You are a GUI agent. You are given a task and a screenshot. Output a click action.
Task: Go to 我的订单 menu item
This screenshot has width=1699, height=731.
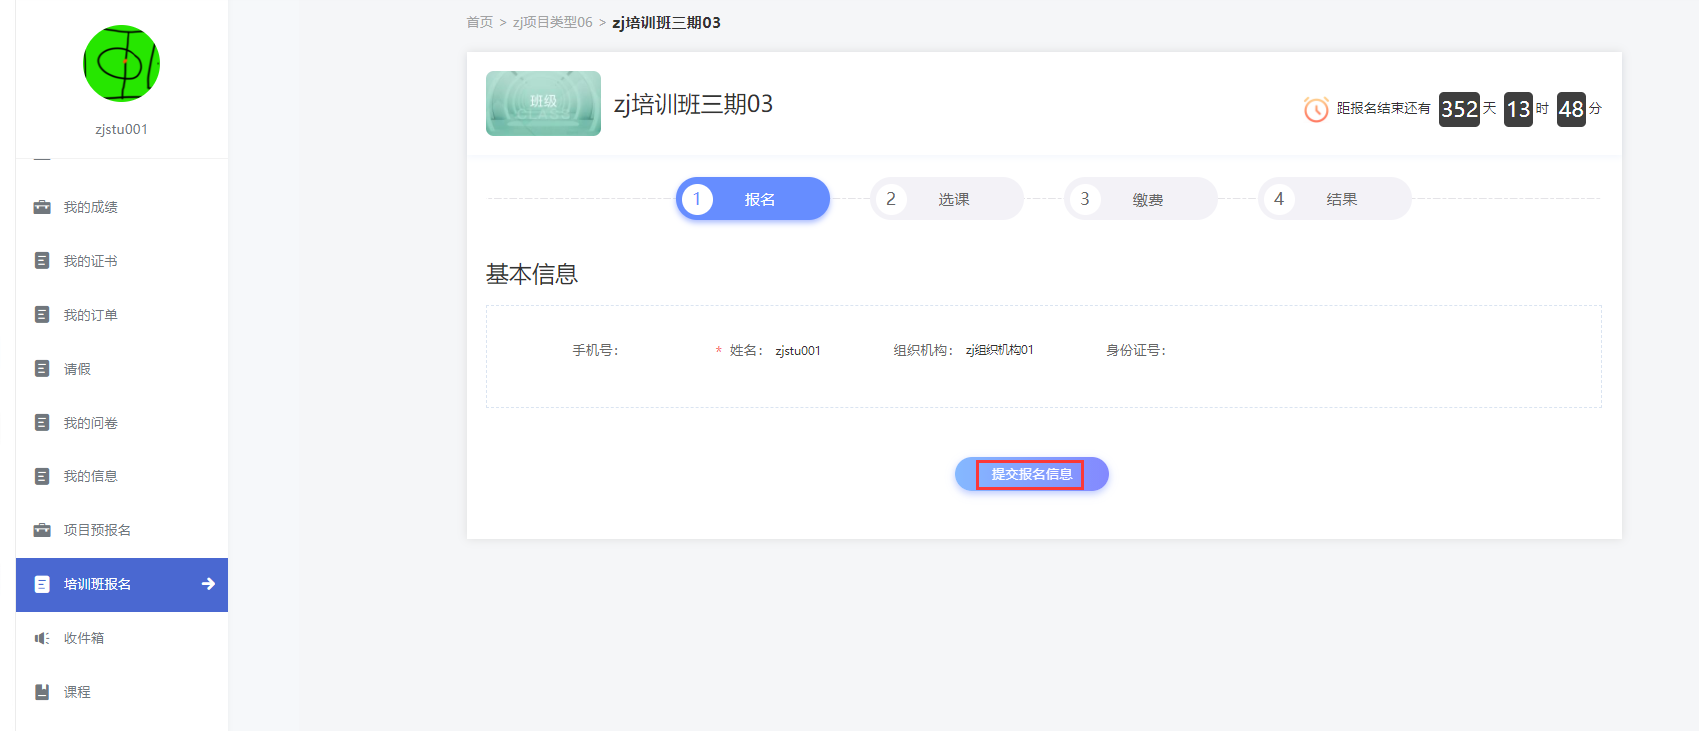tap(122, 315)
